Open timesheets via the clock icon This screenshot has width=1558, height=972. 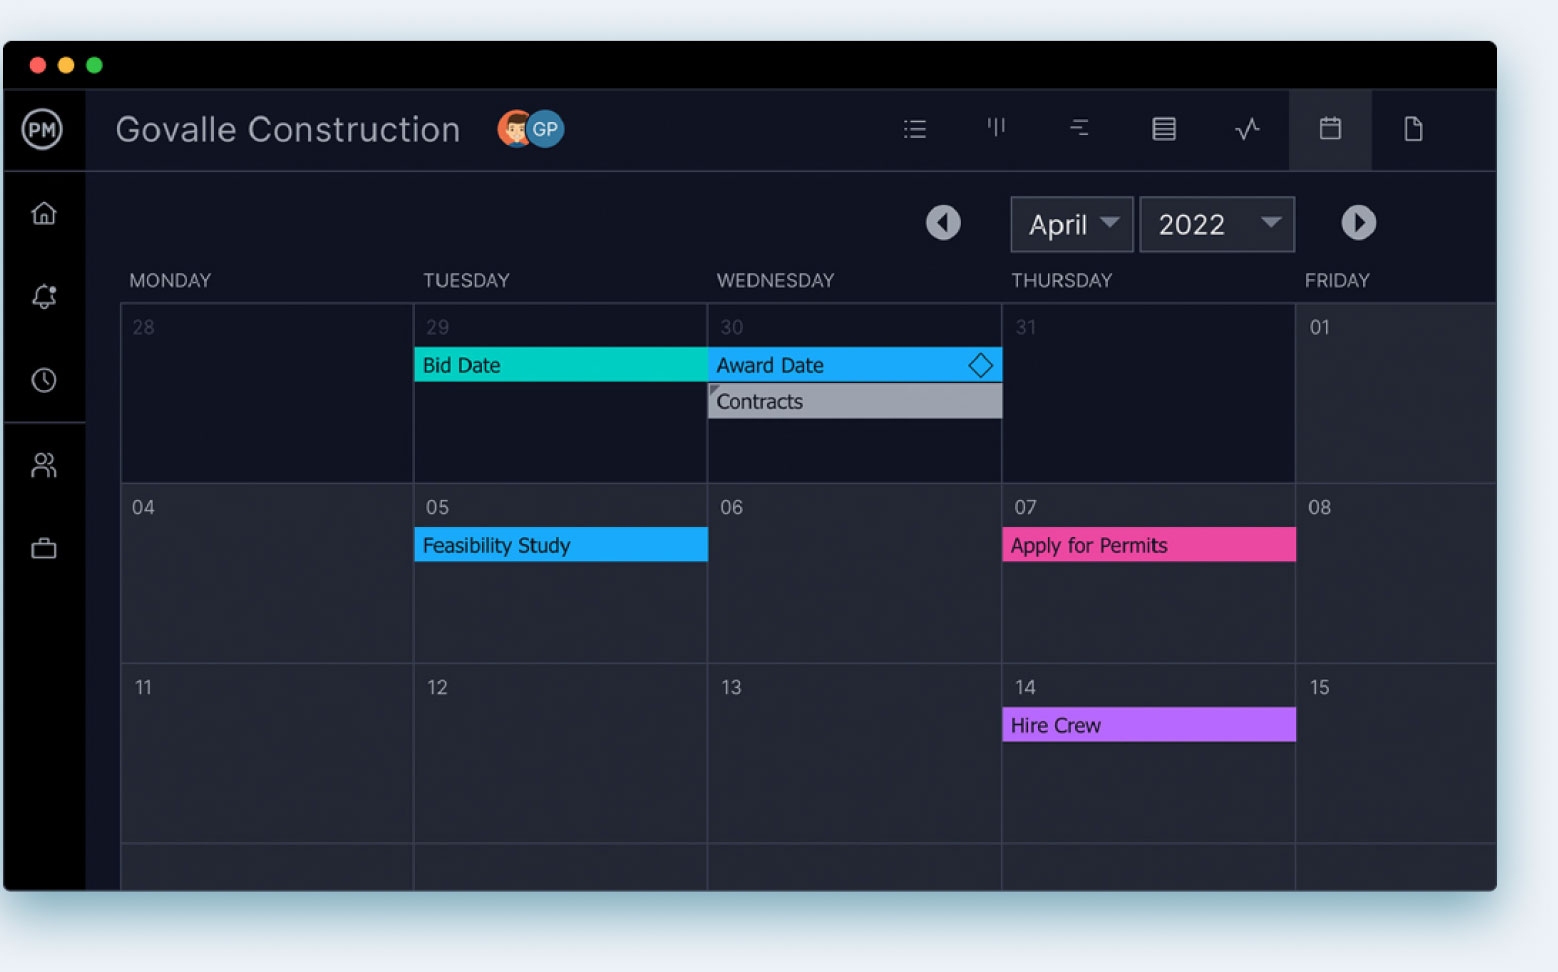pyautogui.click(x=44, y=380)
